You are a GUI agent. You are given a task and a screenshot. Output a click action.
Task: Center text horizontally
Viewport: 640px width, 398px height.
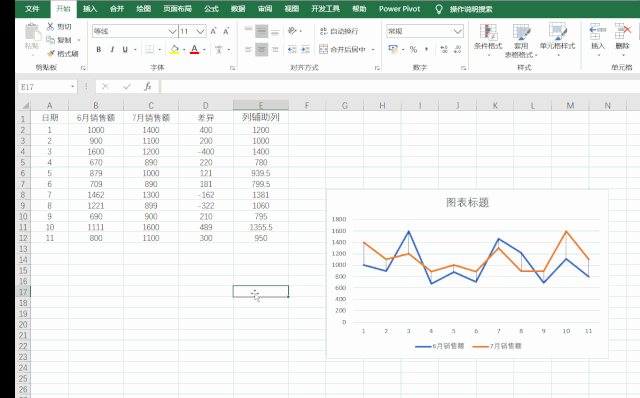[x=261, y=49]
